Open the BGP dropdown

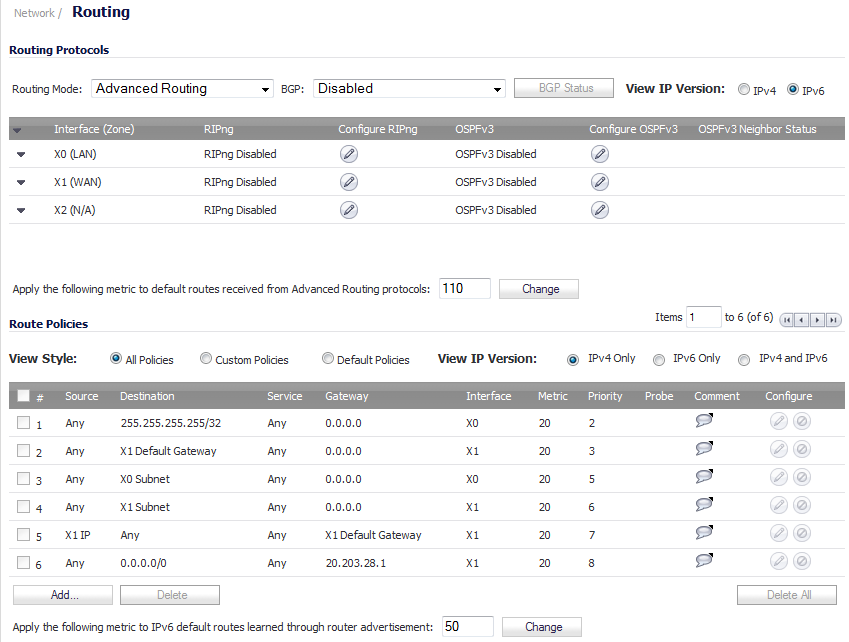coord(409,89)
